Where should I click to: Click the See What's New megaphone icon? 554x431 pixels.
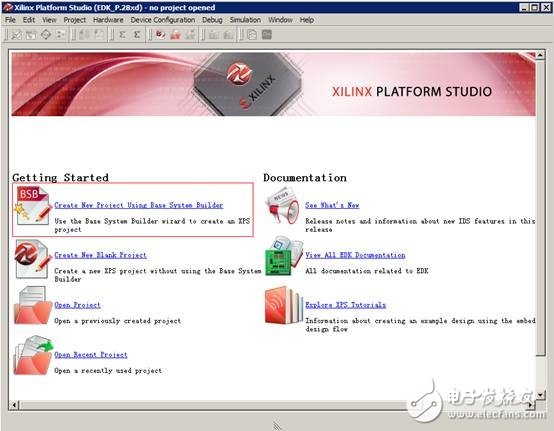283,206
